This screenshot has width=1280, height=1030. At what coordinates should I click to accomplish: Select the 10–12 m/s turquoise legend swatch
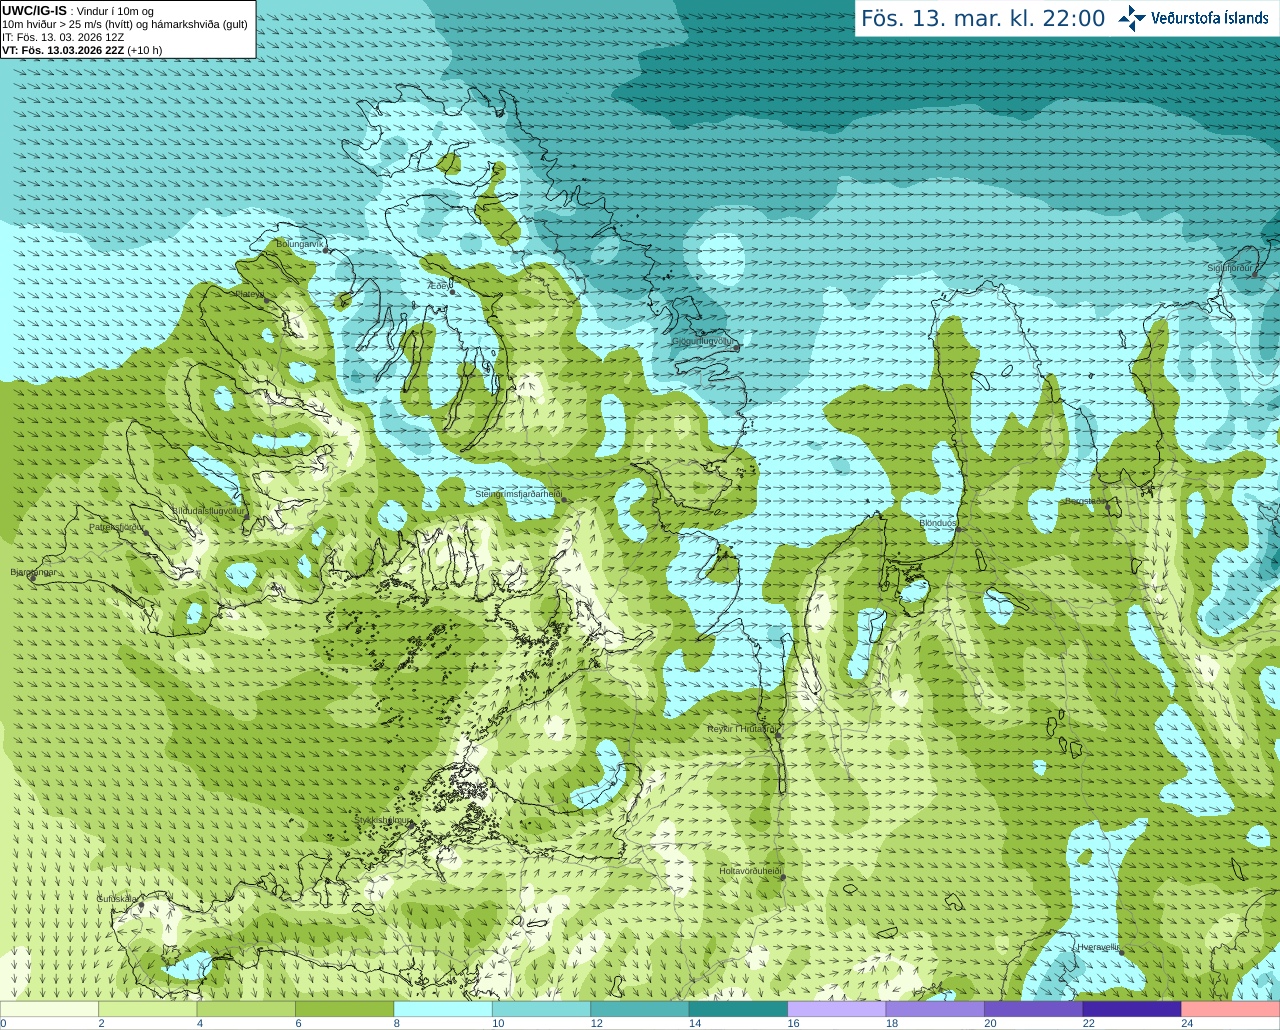click(x=541, y=1009)
